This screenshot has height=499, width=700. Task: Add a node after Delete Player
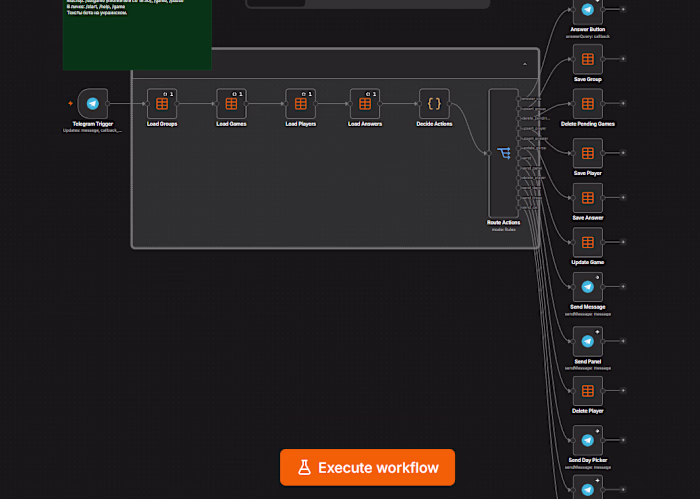click(x=623, y=391)
